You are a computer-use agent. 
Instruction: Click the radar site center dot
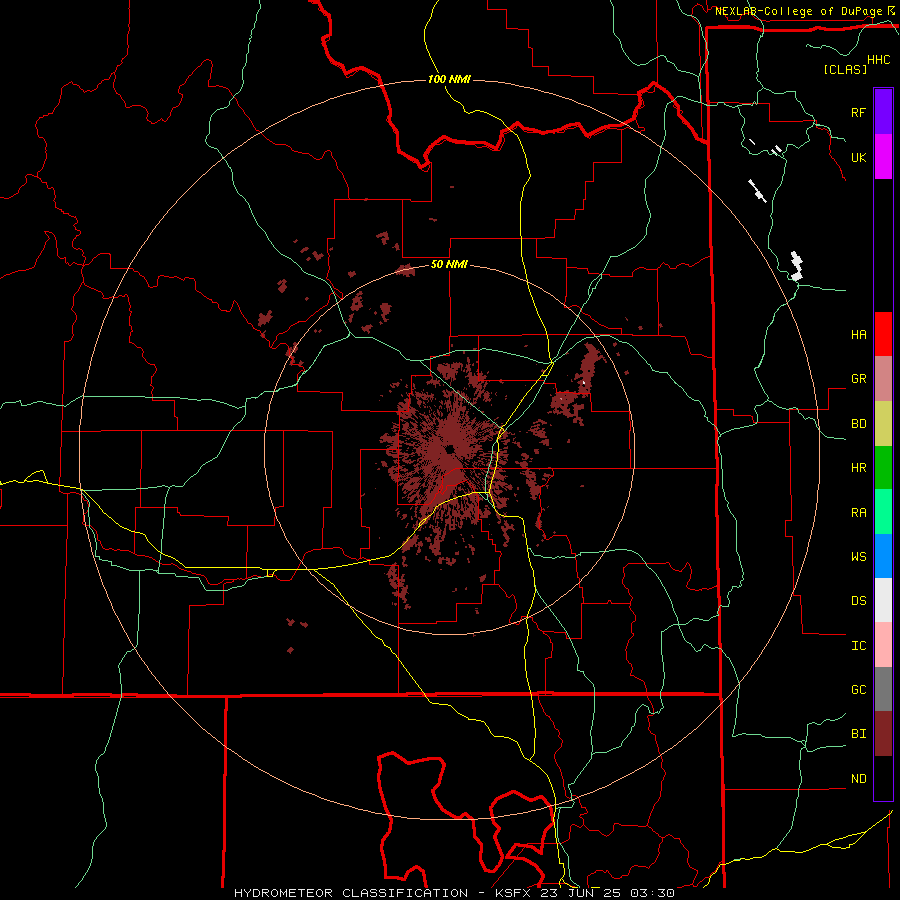coord(449,449)
